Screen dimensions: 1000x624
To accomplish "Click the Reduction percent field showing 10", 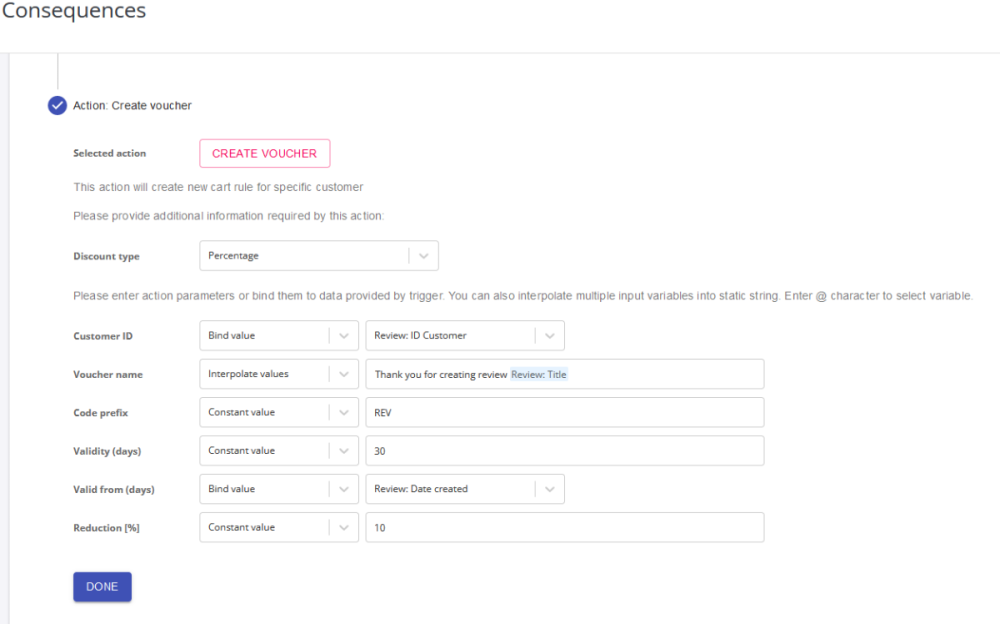I will tap(564, 527).
